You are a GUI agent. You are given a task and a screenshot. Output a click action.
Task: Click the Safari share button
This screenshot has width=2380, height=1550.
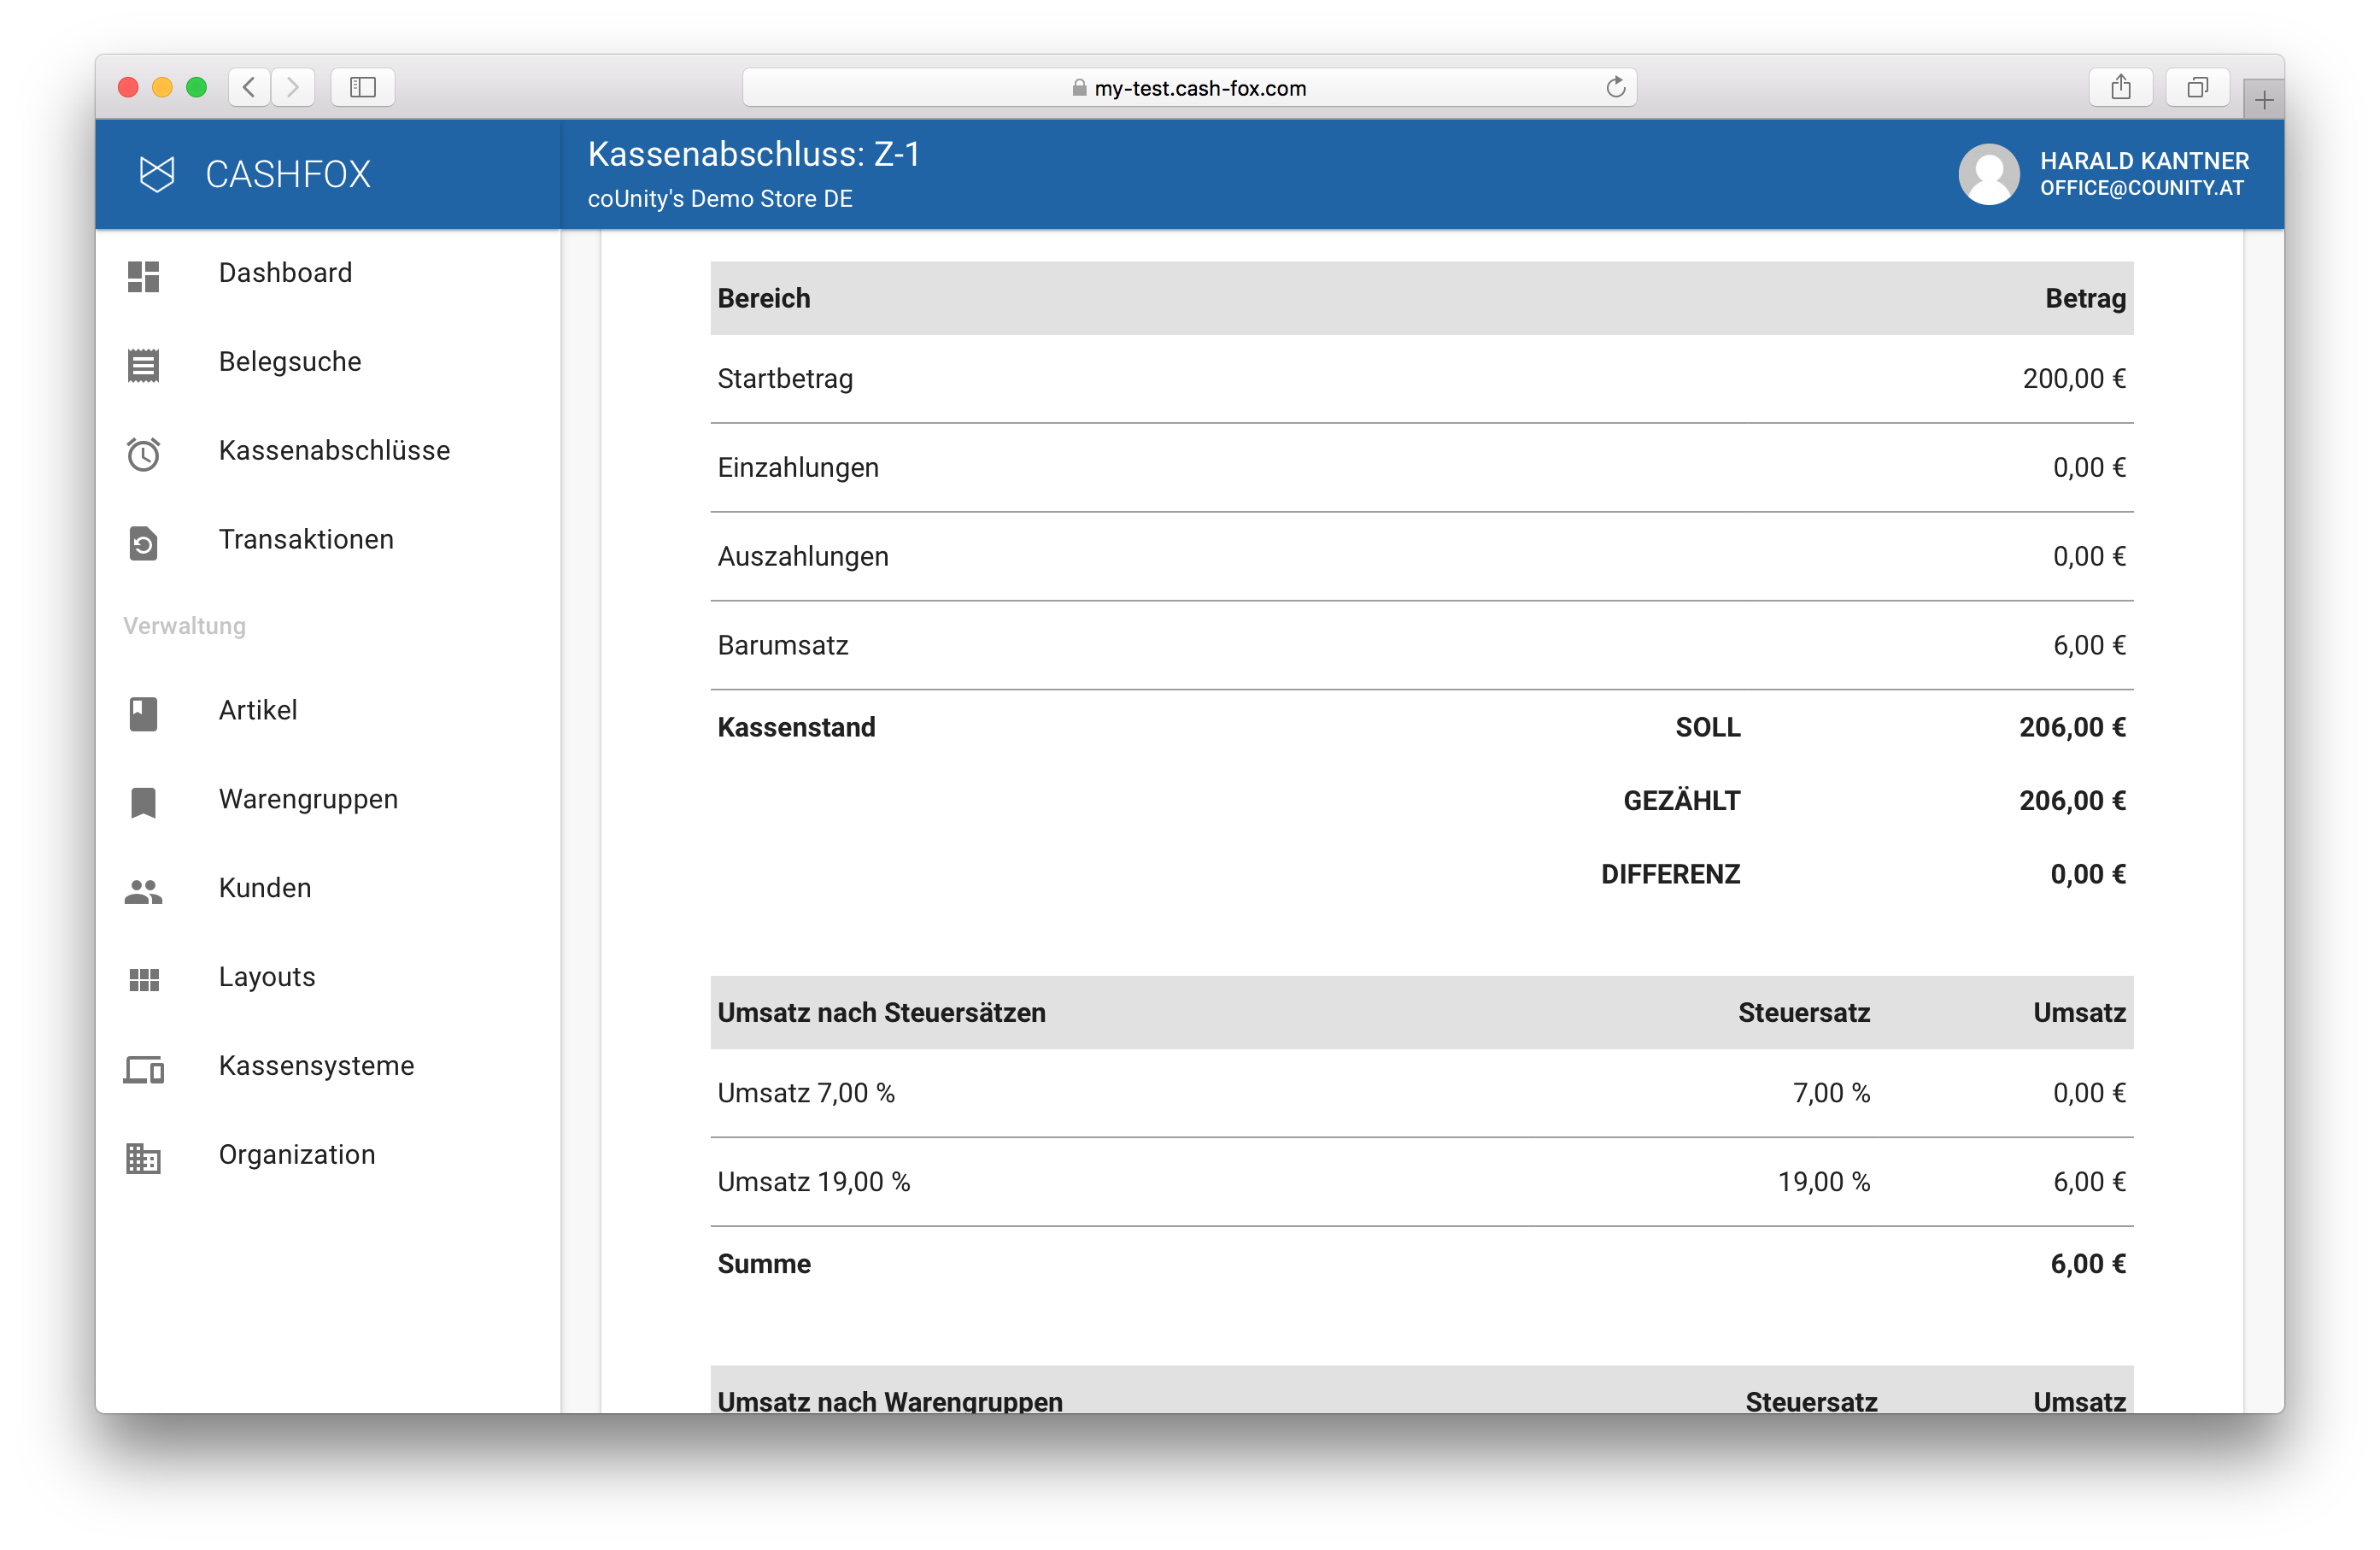click(x=2120, y=88)
